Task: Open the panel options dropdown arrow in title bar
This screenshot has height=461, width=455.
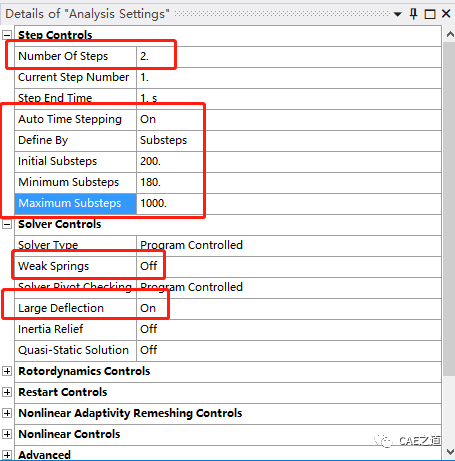Action: [x=397, y=14]
